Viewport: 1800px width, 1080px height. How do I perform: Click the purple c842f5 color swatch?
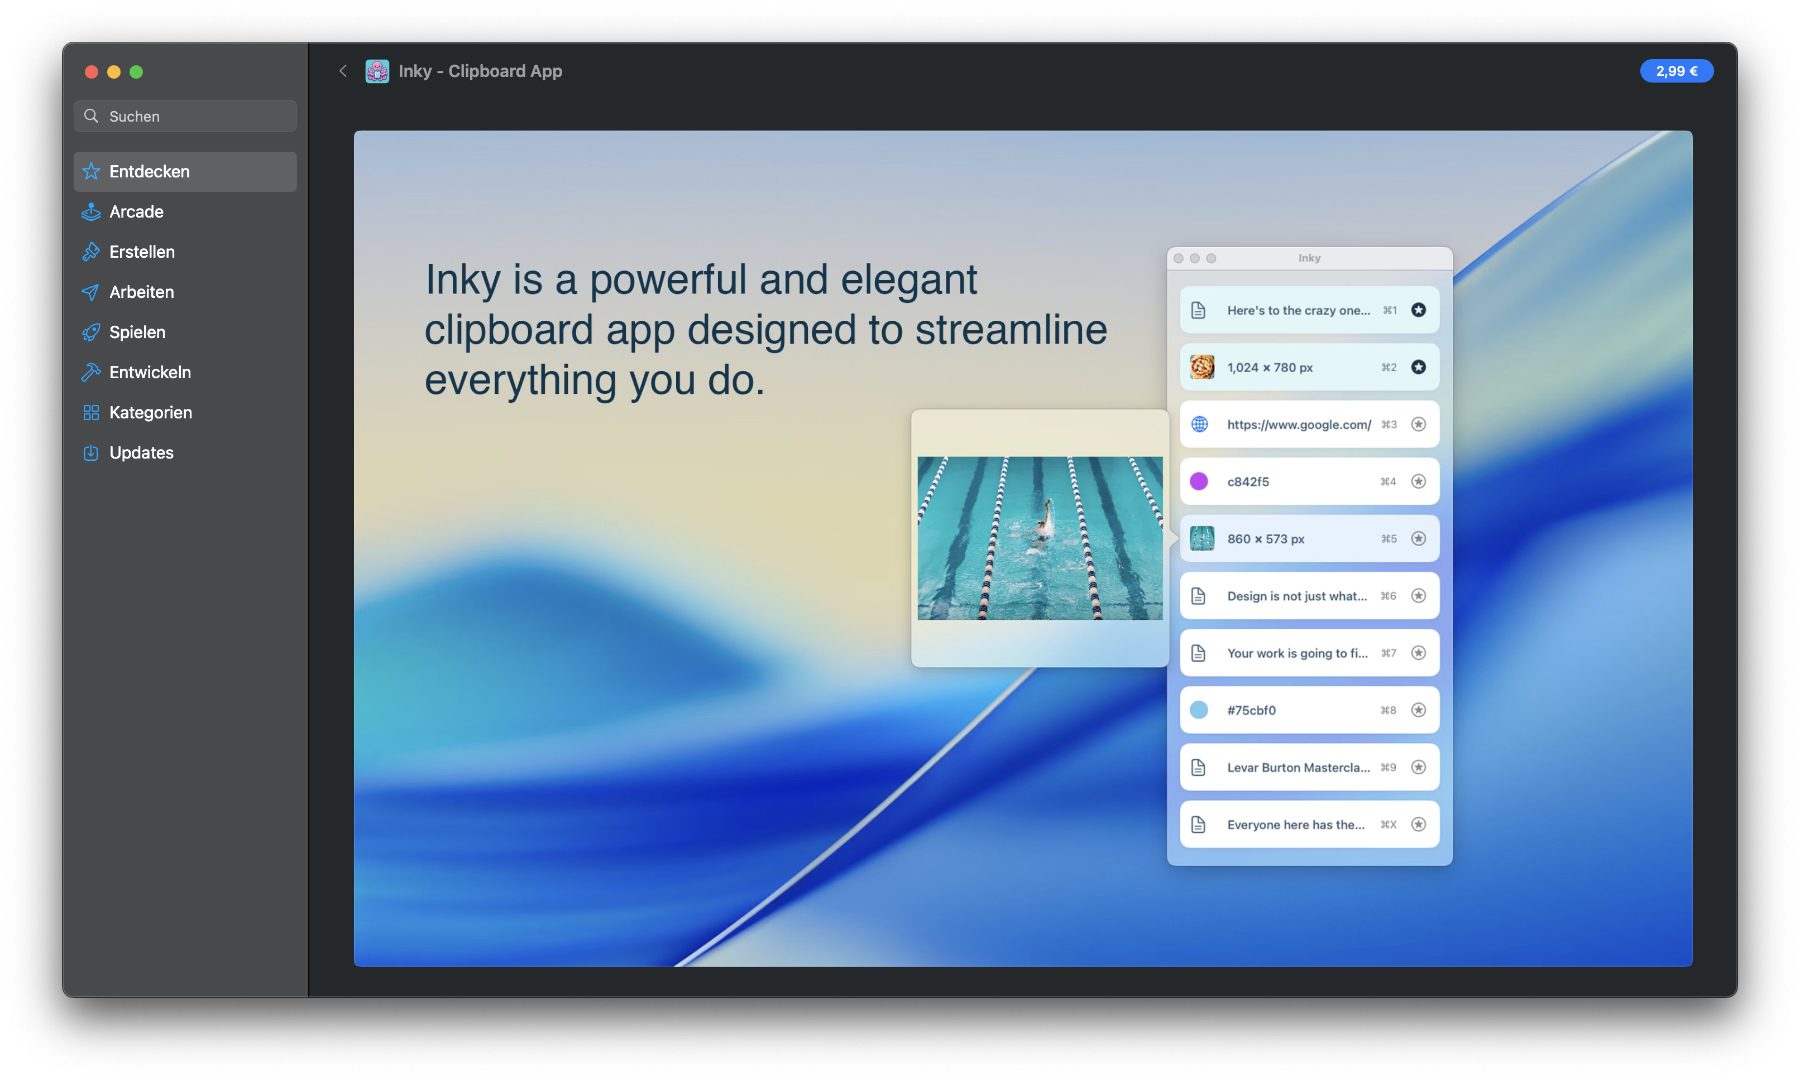(1199, 482)
